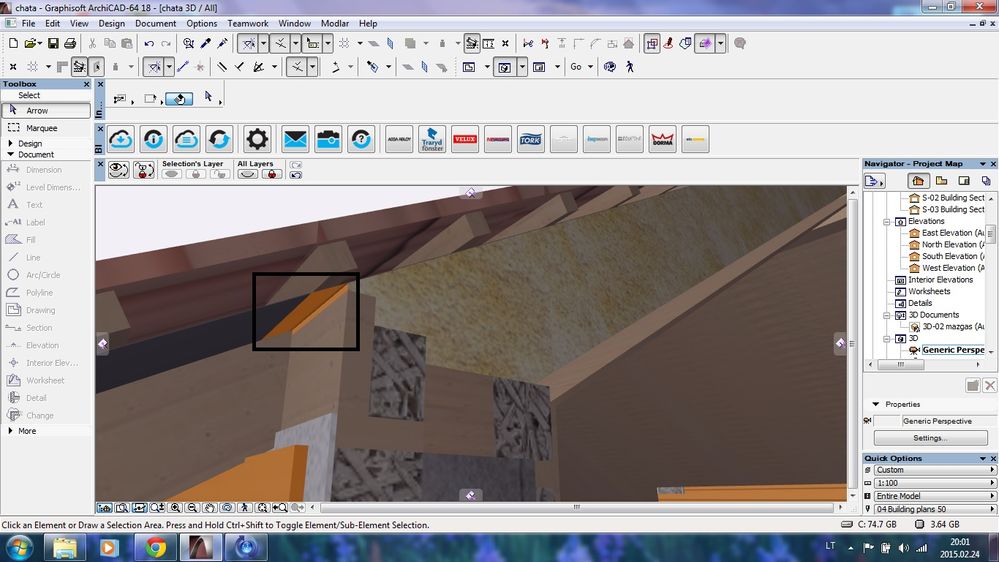
Task: Open the 04 Building plans 50 dropdown
Action: pos(935,509)
